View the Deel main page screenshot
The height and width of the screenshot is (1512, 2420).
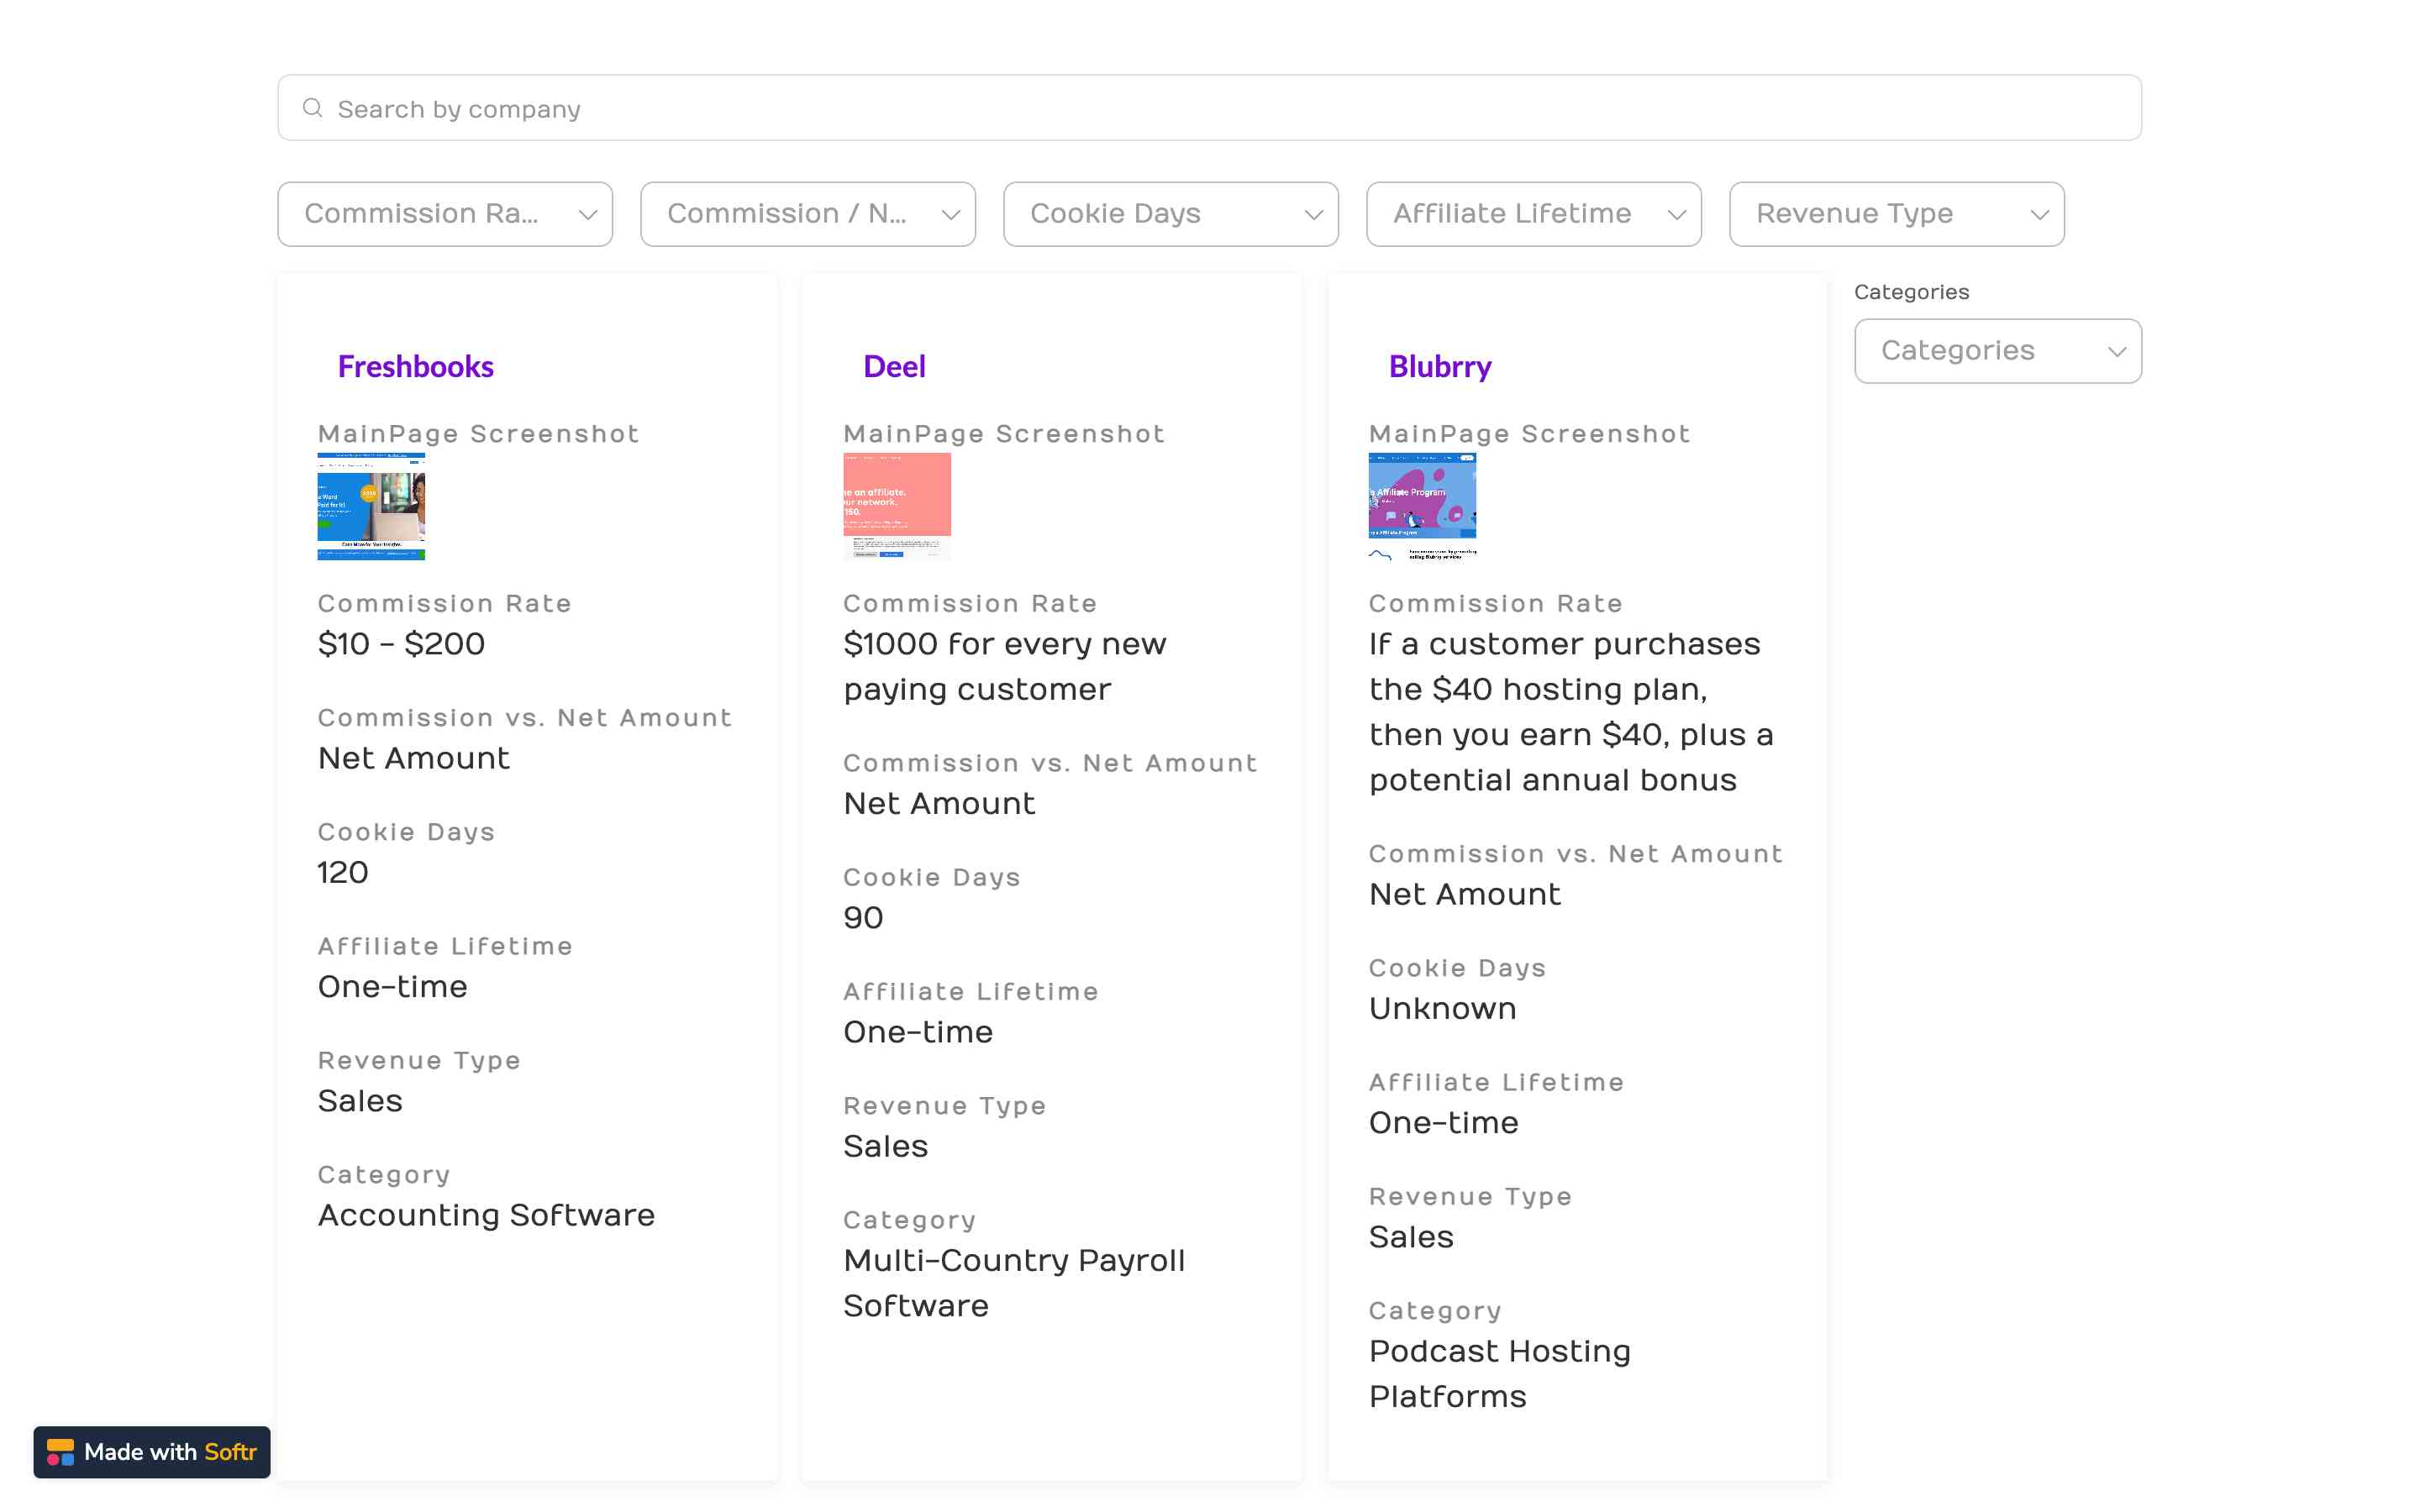pos(896,506)
